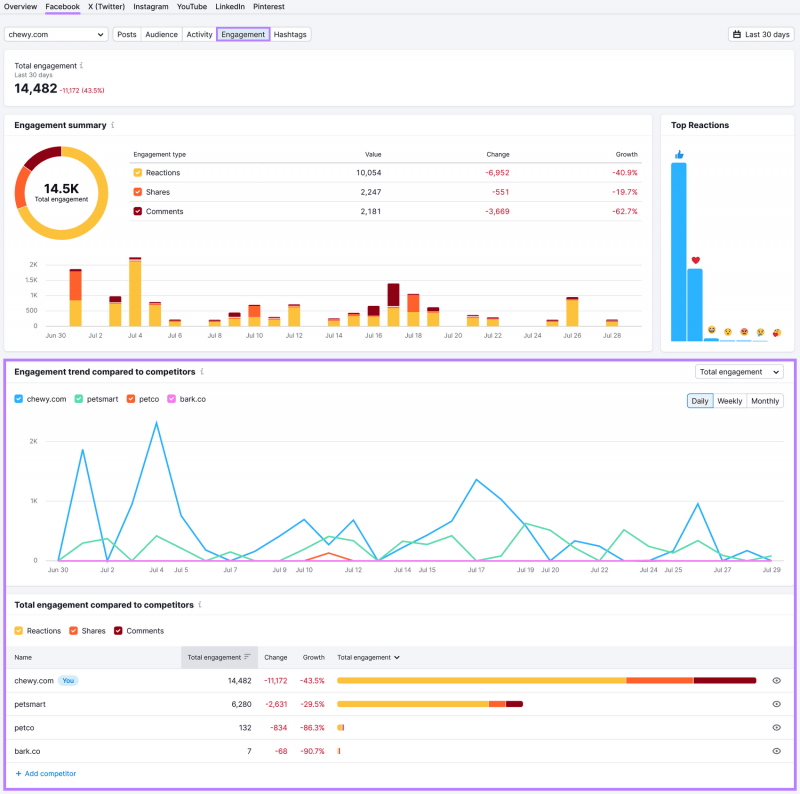Click the Growth column header in competitors table
800x794 pixels.
point(313,657)
